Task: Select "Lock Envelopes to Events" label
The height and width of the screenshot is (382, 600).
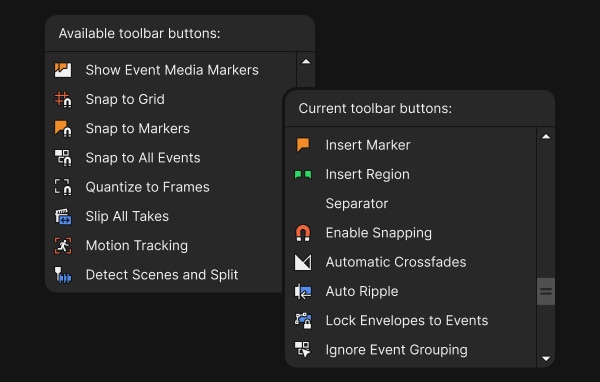Action: tap(407, 321)
